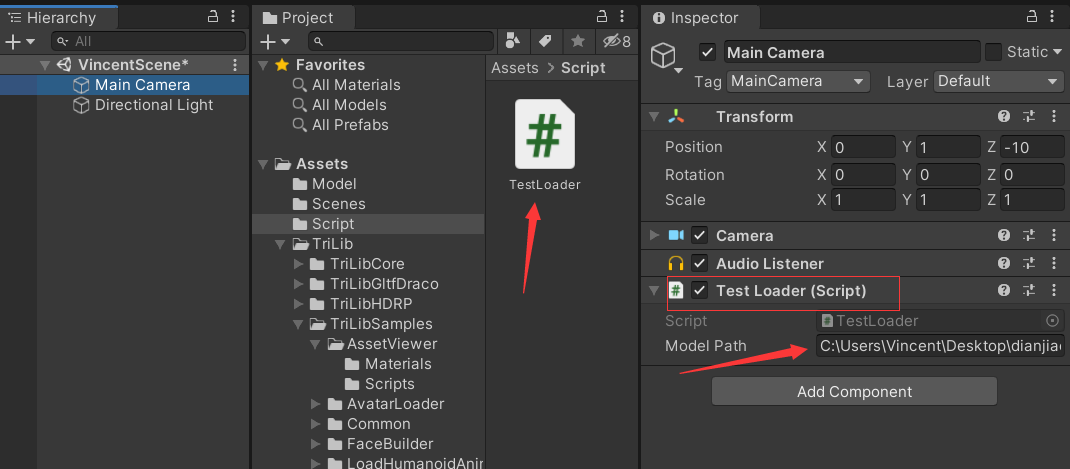Click the Model Path input field
This screenshot has width=1070, height=469.
tap(940, 346)
